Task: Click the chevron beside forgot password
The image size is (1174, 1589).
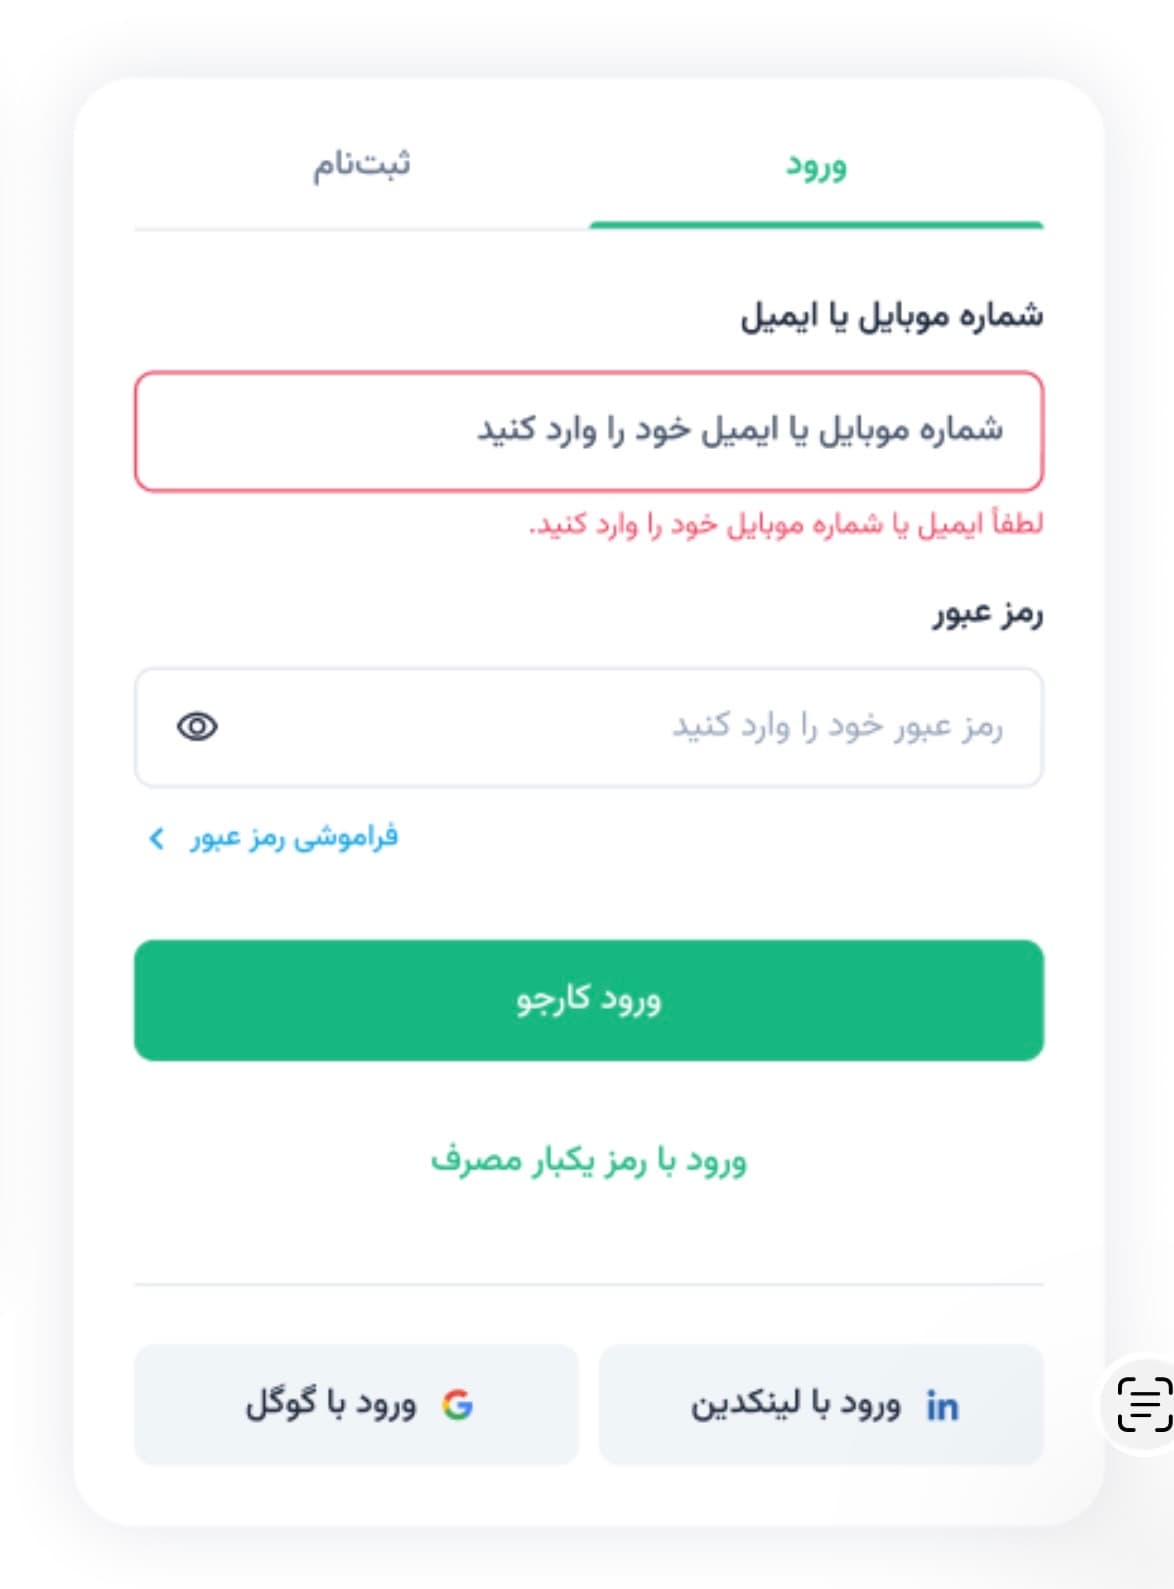Action: (x=156, y=838)
